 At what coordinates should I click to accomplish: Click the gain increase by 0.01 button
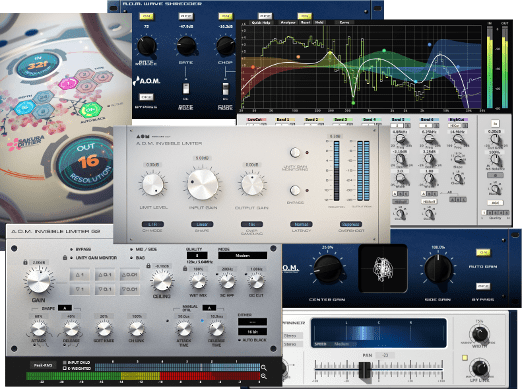click(x=129, y=275)
